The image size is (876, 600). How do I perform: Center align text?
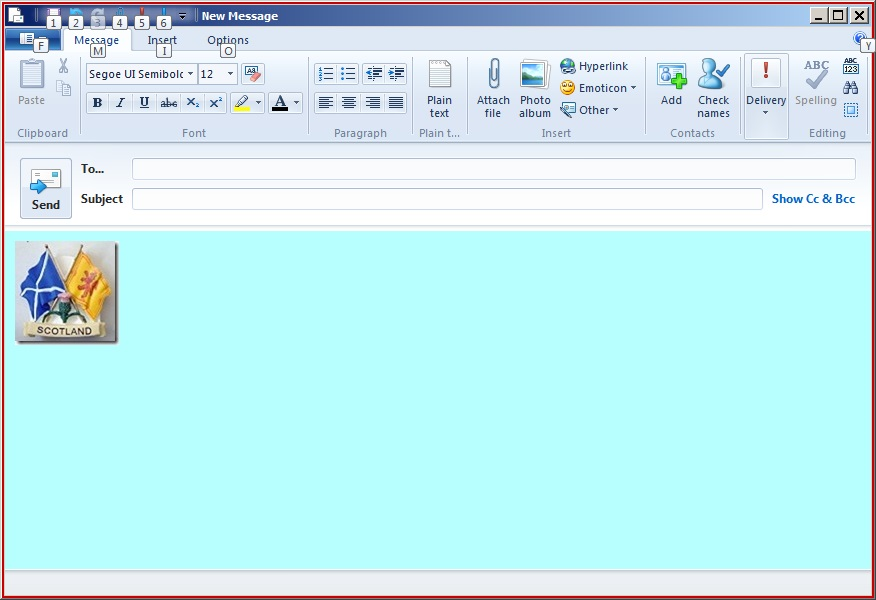click(x=349, y=103)
